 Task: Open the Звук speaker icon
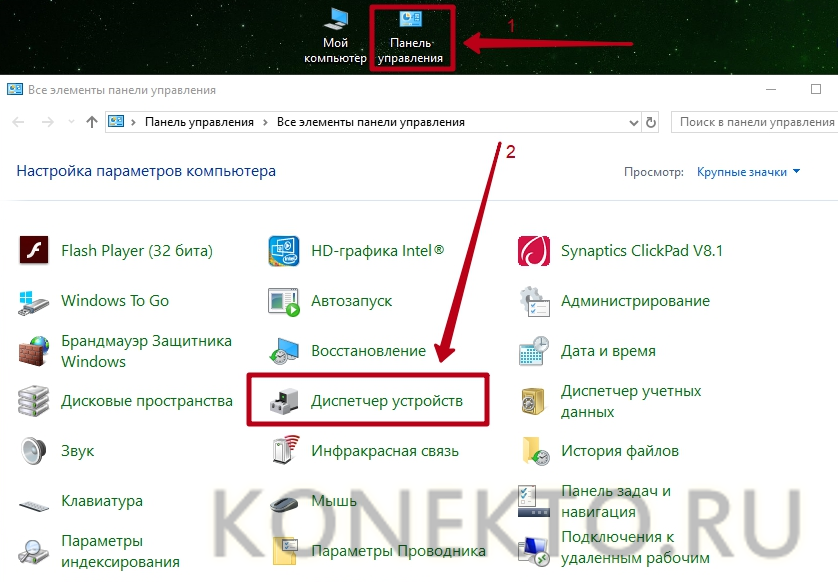pyautogui.click(x=34, y=451)
